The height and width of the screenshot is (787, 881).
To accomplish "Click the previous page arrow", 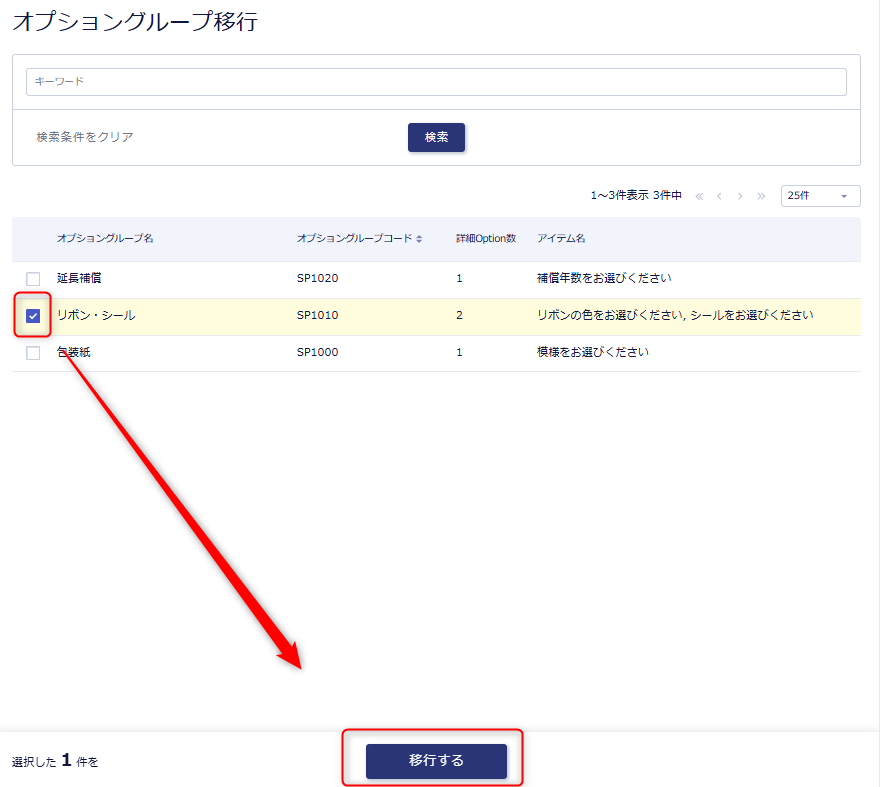I will coord(719,196).
